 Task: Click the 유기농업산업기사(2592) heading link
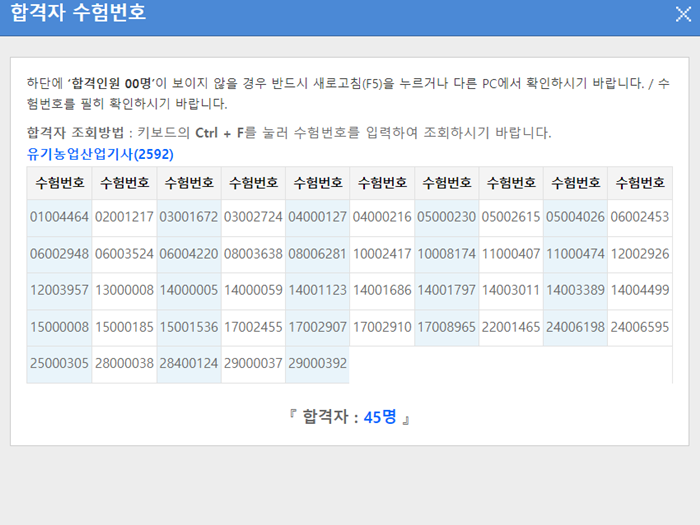coord(100,154)
